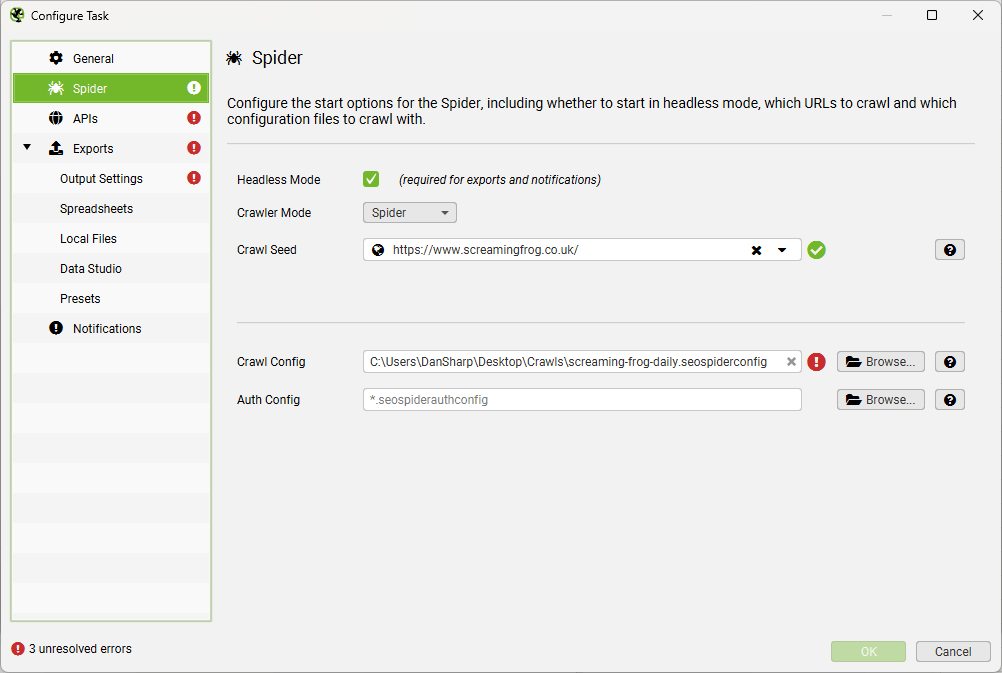1002x673 pixels.
Task: Open Local Files export settings
Action: (x=111, y=238)
